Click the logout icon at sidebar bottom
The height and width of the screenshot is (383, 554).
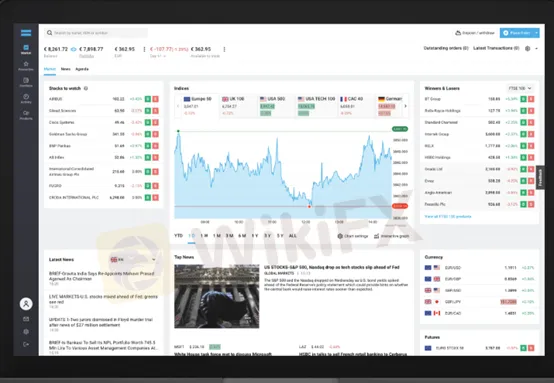[x=26, y=344]
